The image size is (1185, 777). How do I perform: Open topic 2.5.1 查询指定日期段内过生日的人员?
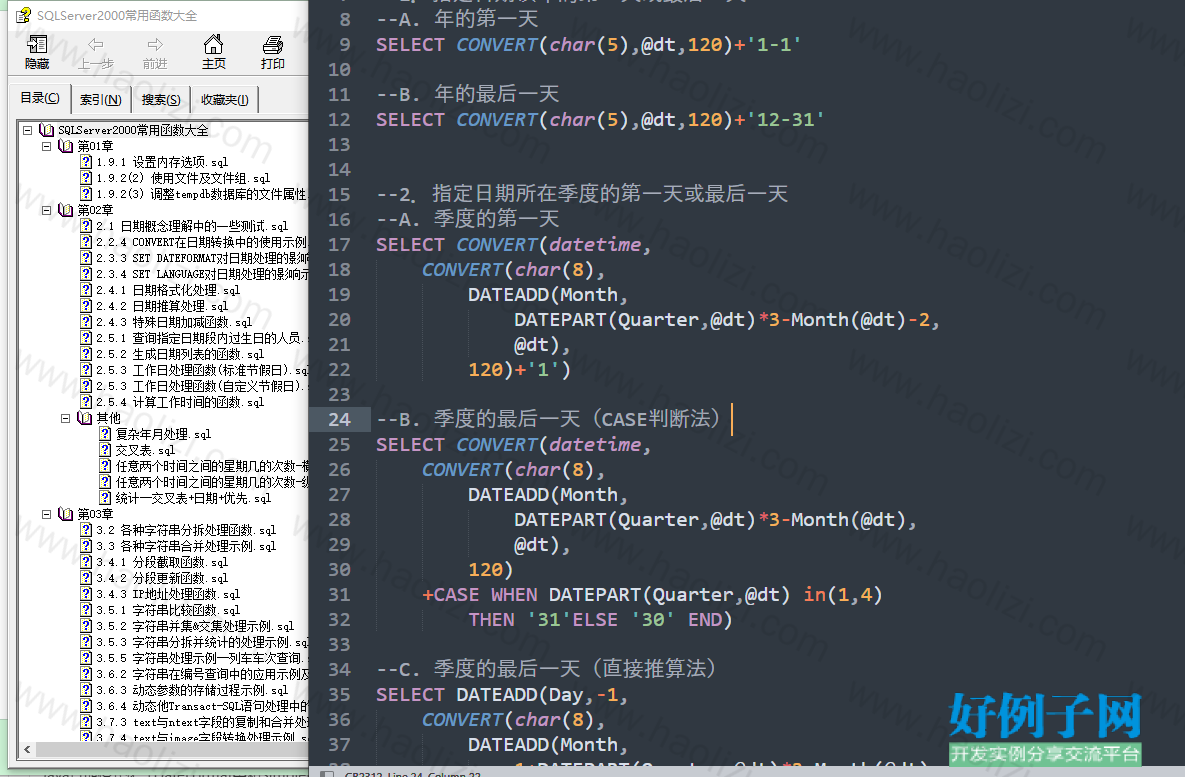(201, 338)
